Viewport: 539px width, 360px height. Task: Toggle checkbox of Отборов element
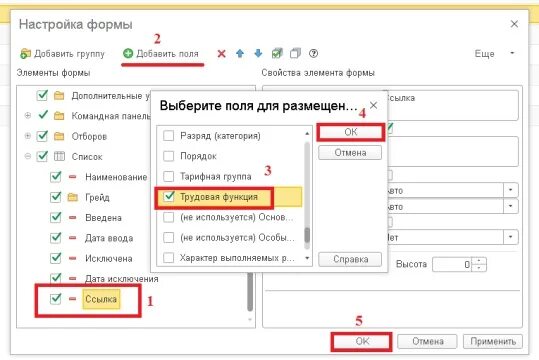[x=42, y=136]
